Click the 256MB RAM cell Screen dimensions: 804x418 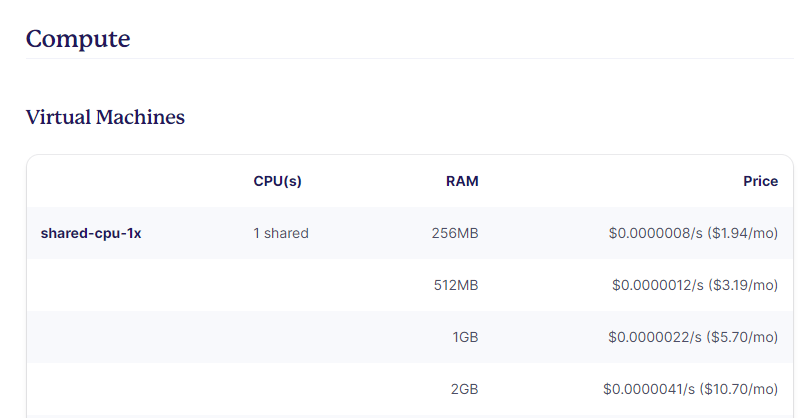pyautogui.click(x=455, y=233)
